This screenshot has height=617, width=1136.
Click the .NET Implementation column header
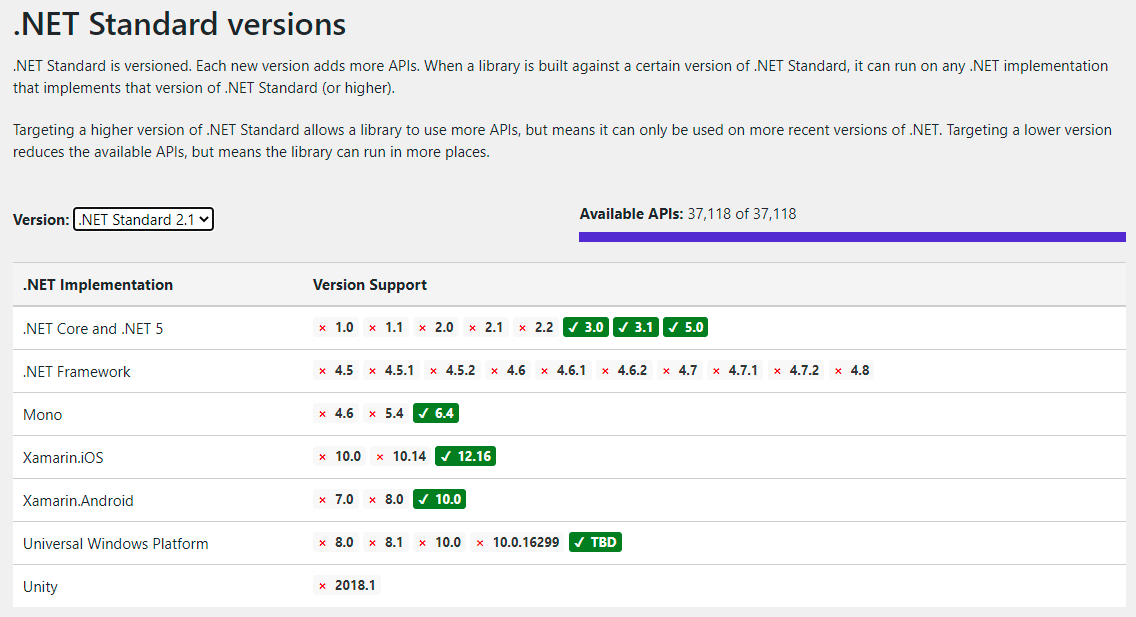point(98,285)
